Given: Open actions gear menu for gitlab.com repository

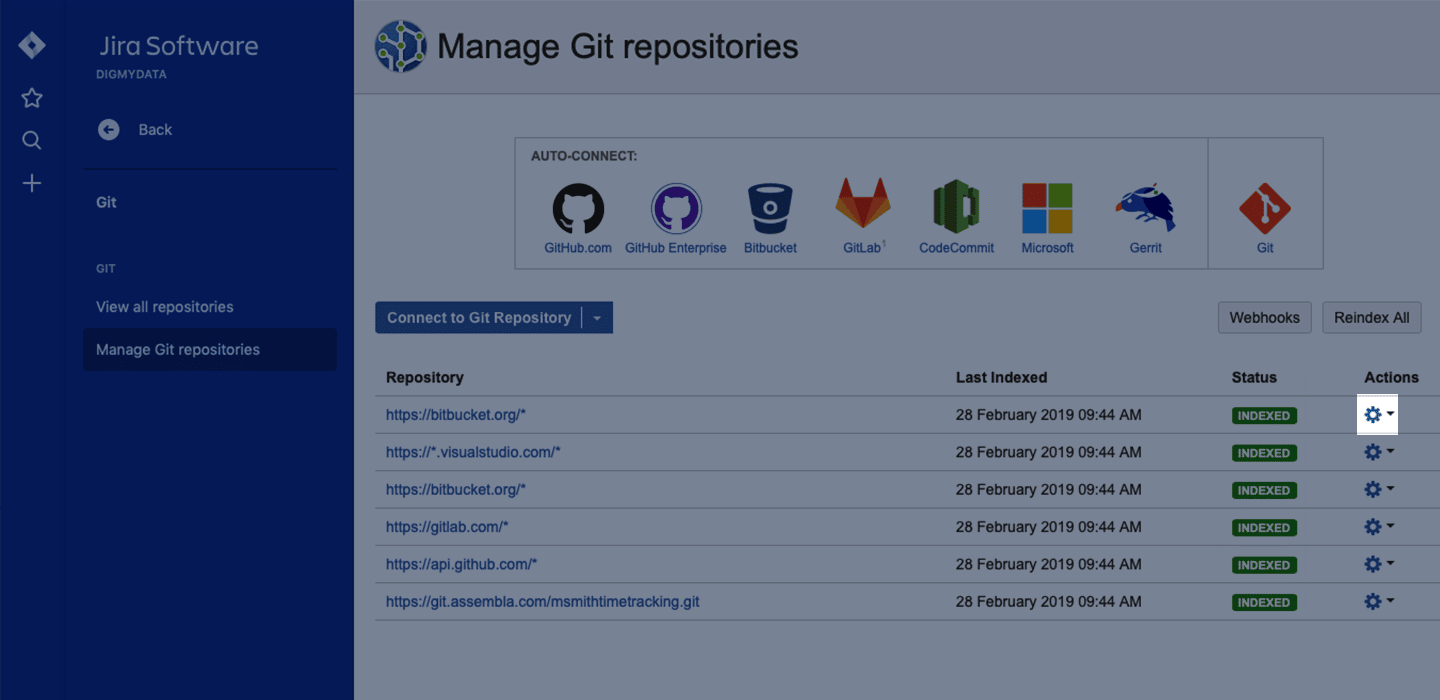Looking at the screenshot, I should coord(1377,527).
